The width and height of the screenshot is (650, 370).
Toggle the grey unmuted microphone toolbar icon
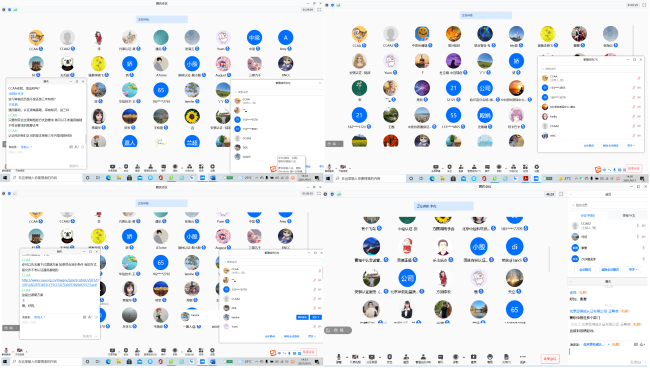pyautogui.click(x=339, y=357)
